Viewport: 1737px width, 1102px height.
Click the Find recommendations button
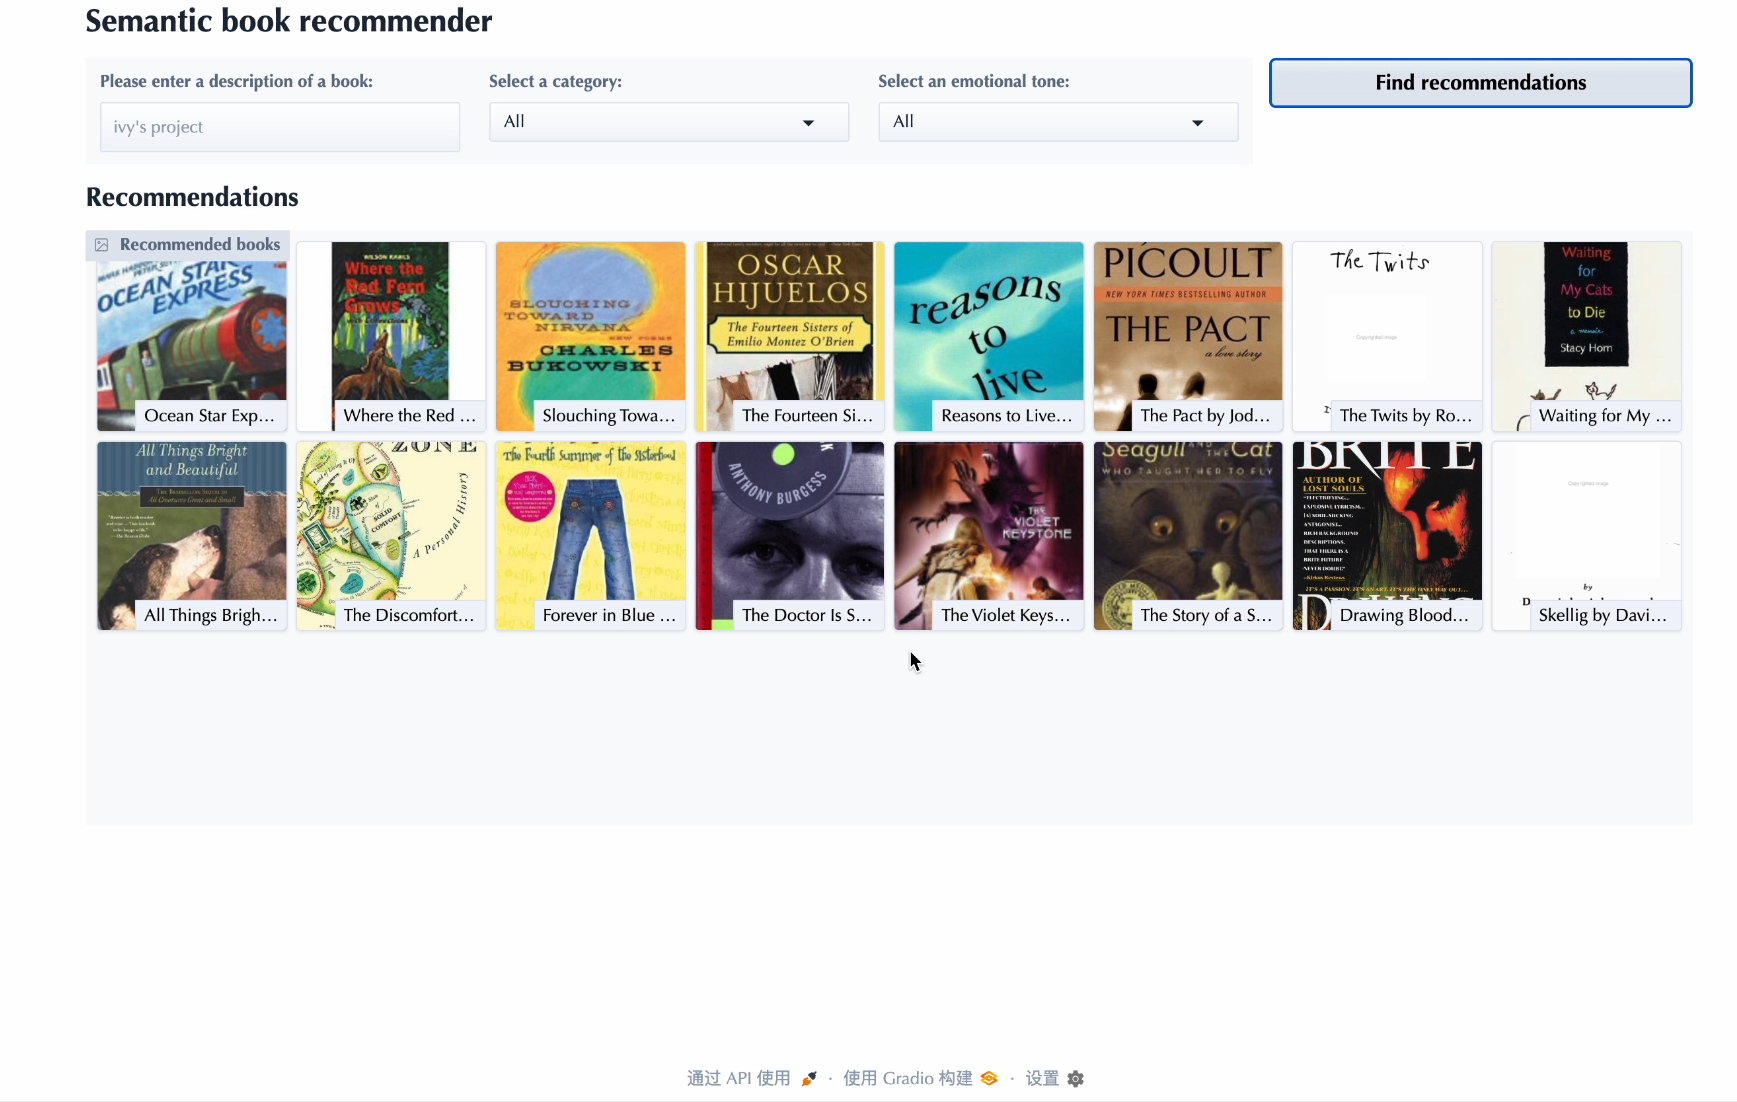[x=1479, y=83]
